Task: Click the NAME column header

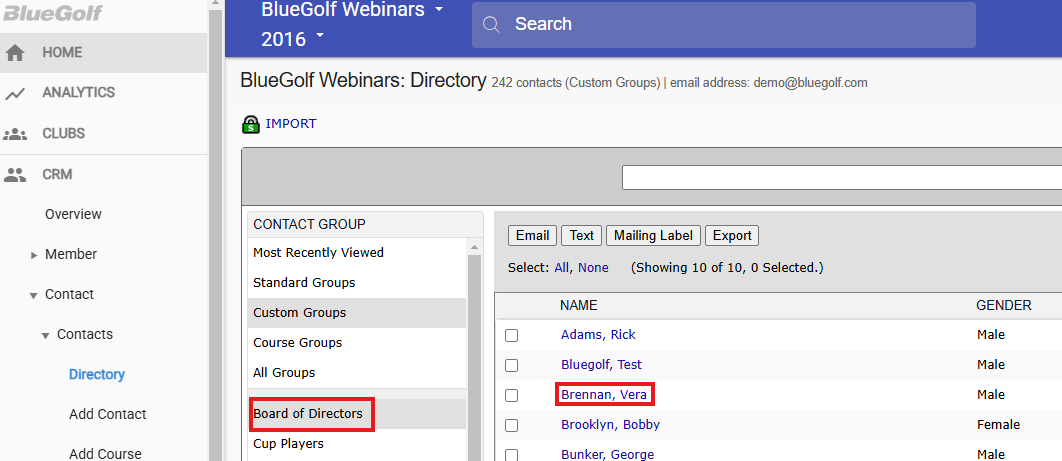Action: pos(578,305)
